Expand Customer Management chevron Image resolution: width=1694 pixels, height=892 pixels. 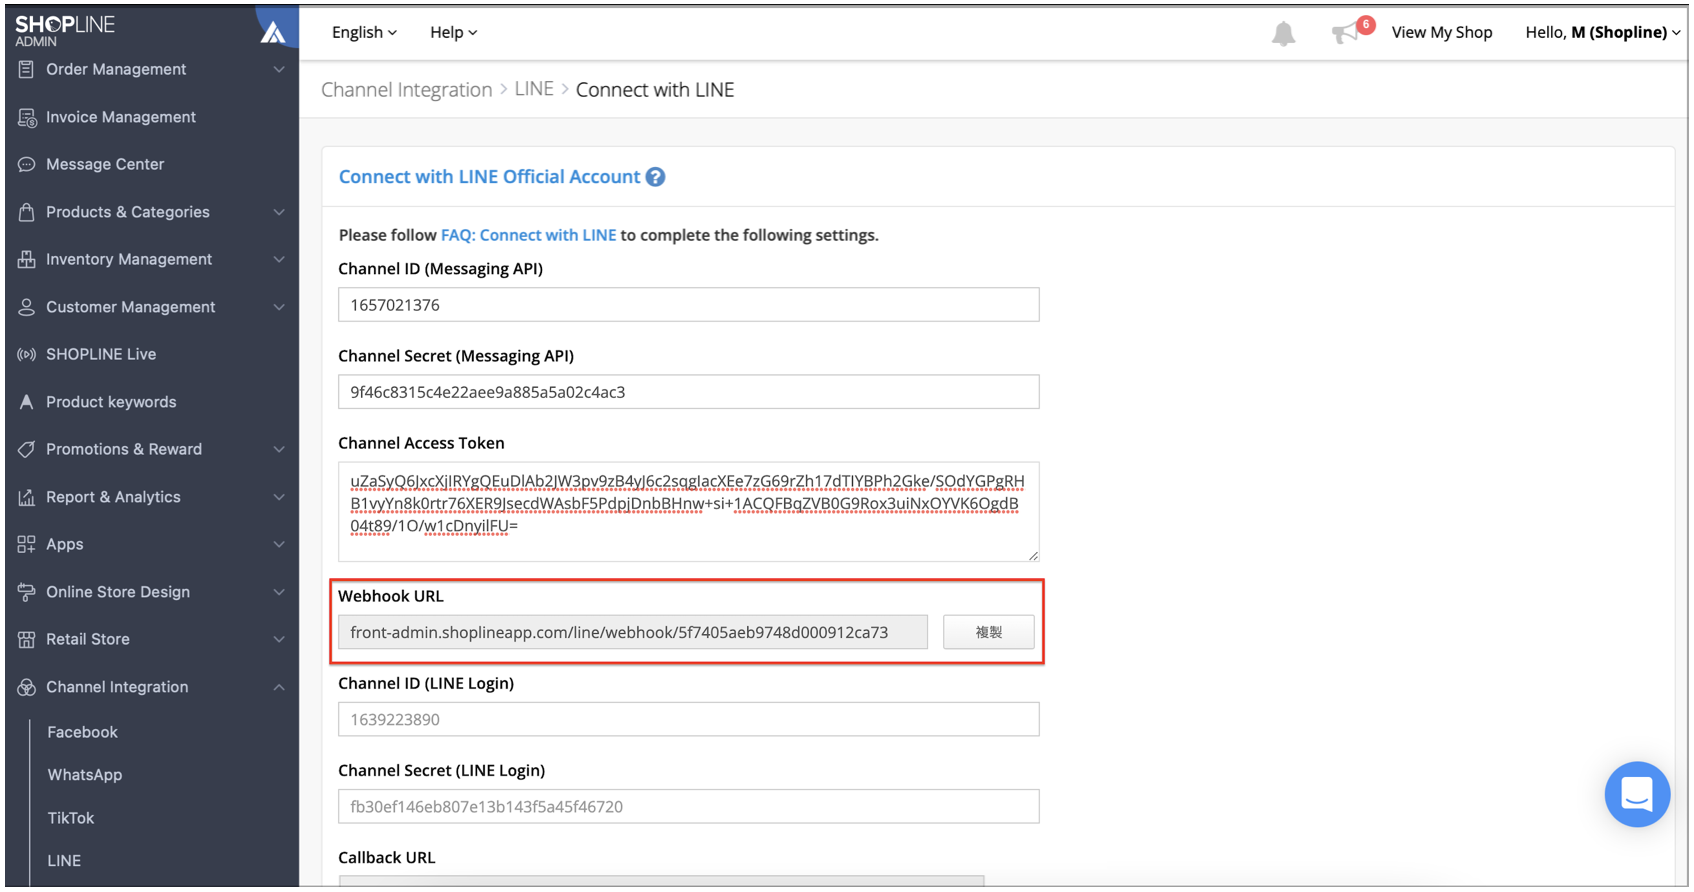pos(279,307)
